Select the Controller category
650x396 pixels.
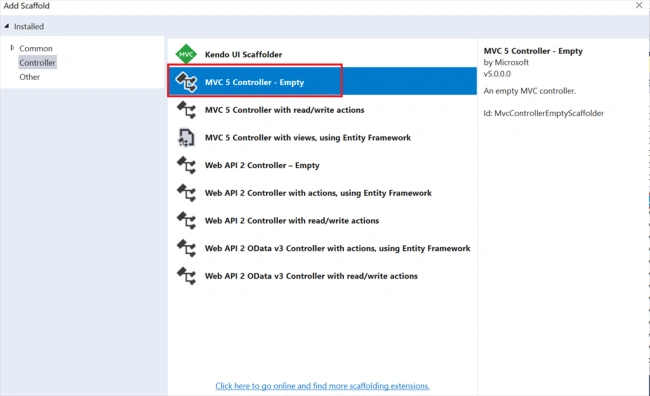37,63
